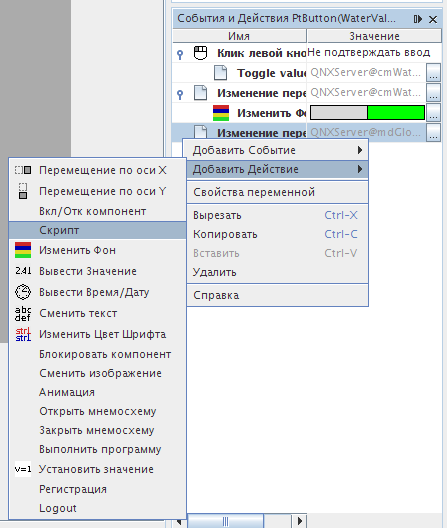Viewport: 447px width, 528px height.
Task: Expand the Добавить Действие submenu arrow
Action: tap(360, 169)
